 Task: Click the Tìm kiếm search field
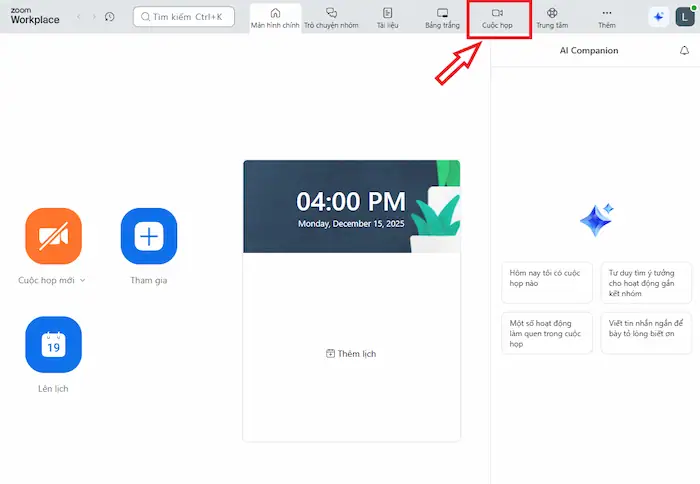pyautogui.click(x=184, y=17)
